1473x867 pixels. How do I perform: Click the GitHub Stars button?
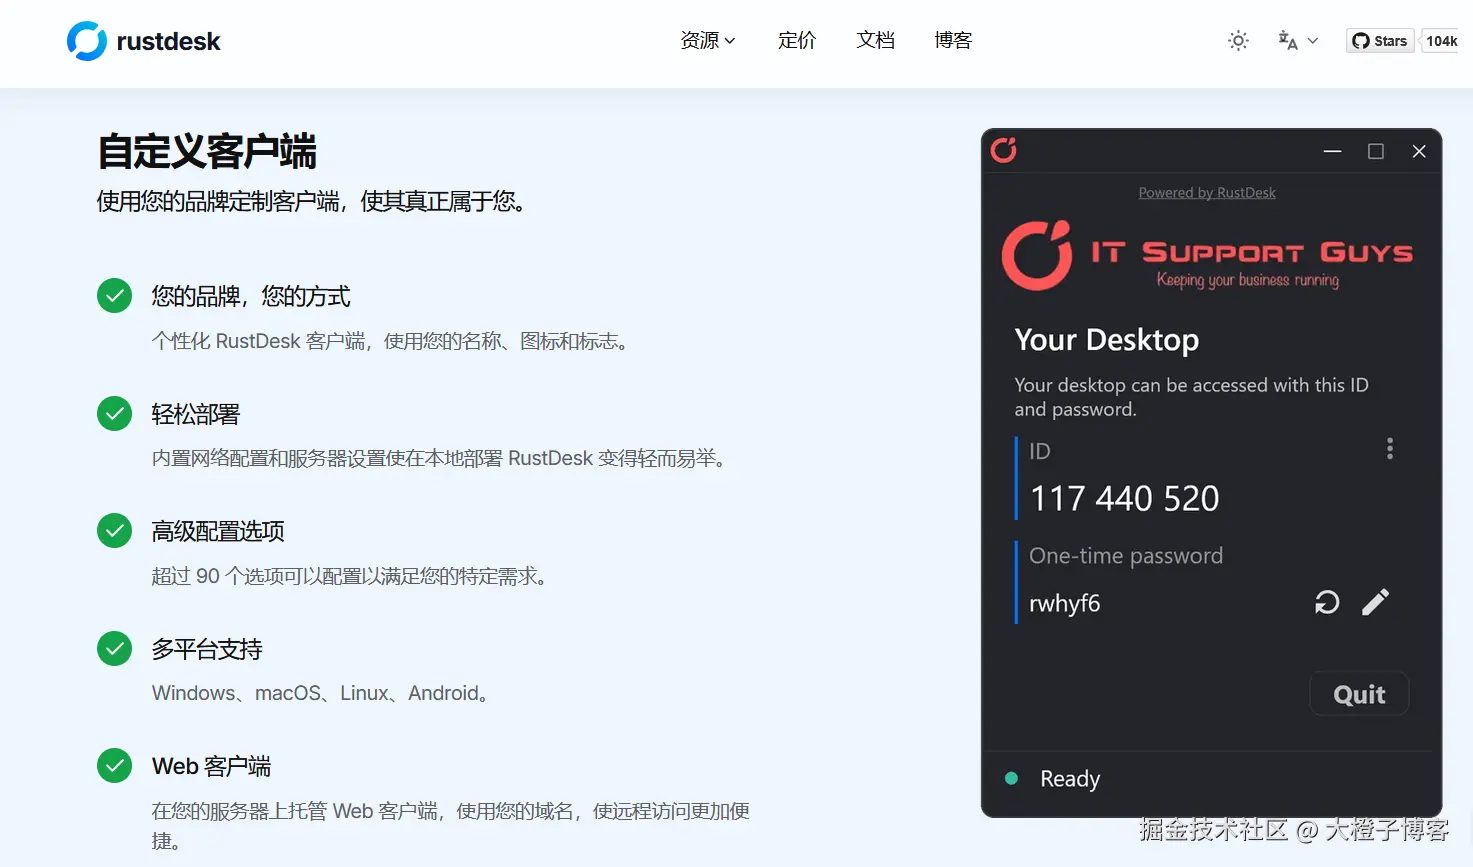tap(1380, 41)
